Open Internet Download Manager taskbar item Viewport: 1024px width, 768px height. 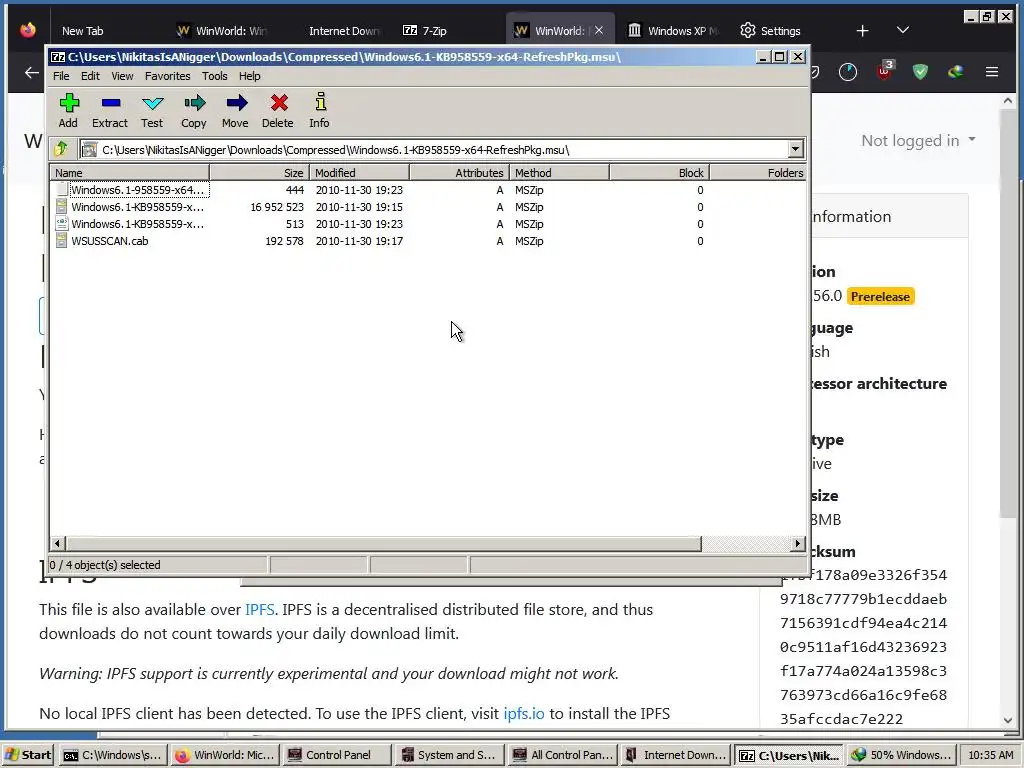(x=675, y=755)
